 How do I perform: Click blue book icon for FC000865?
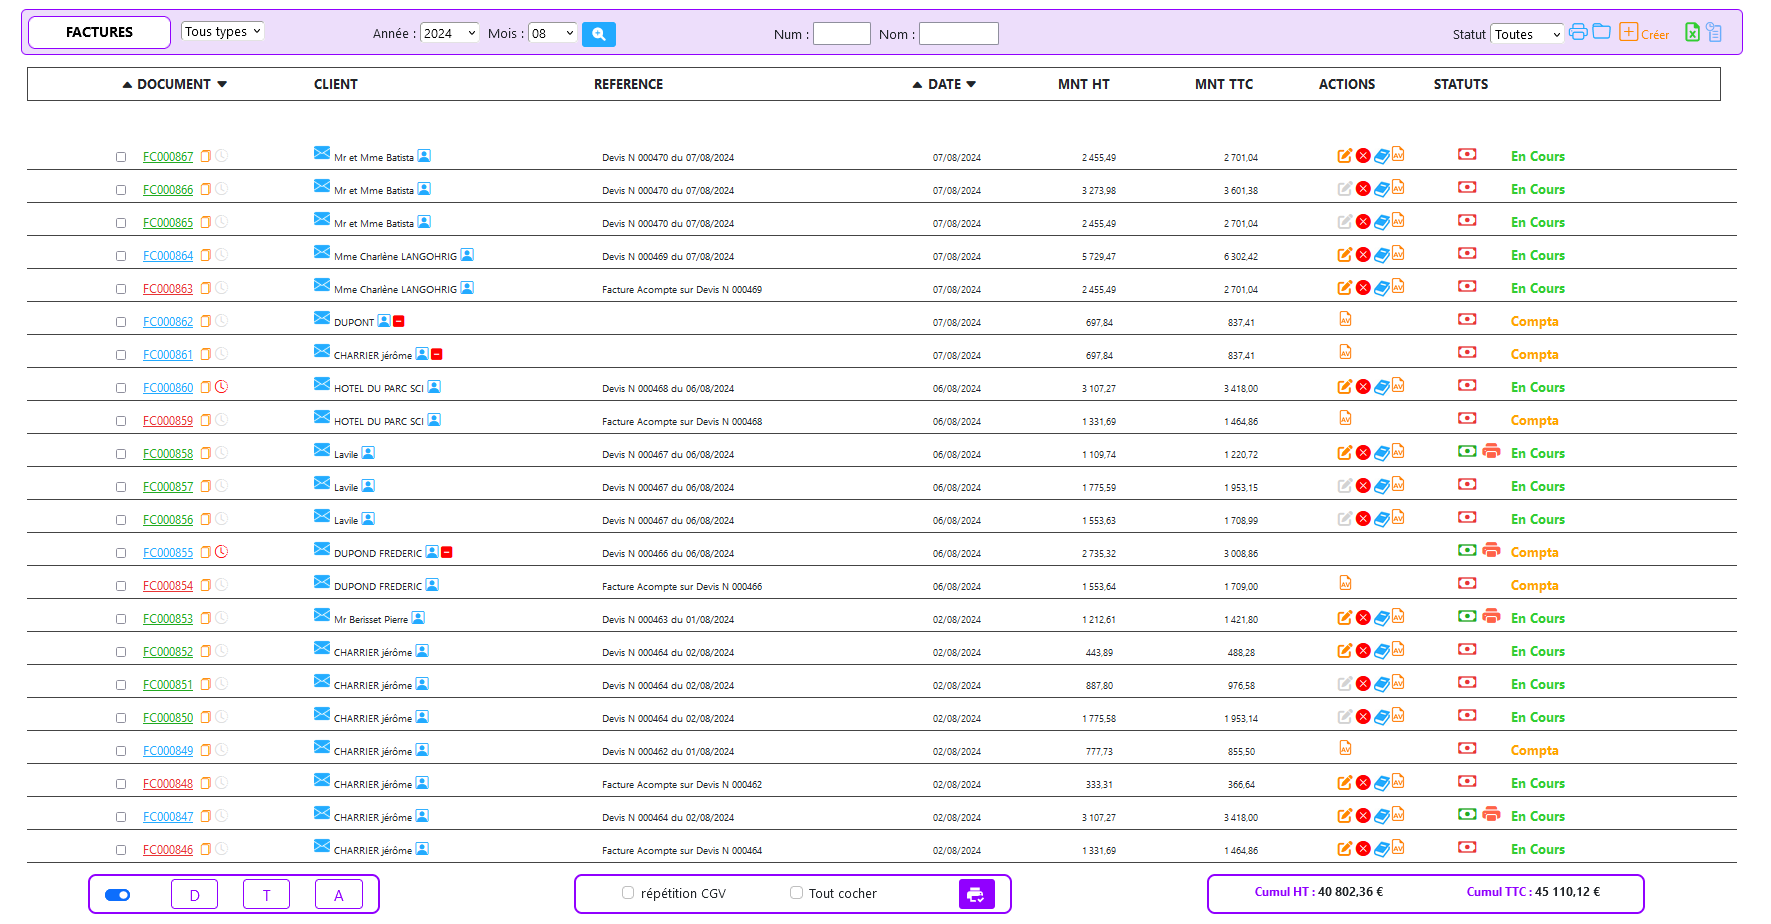[1381, 222]
